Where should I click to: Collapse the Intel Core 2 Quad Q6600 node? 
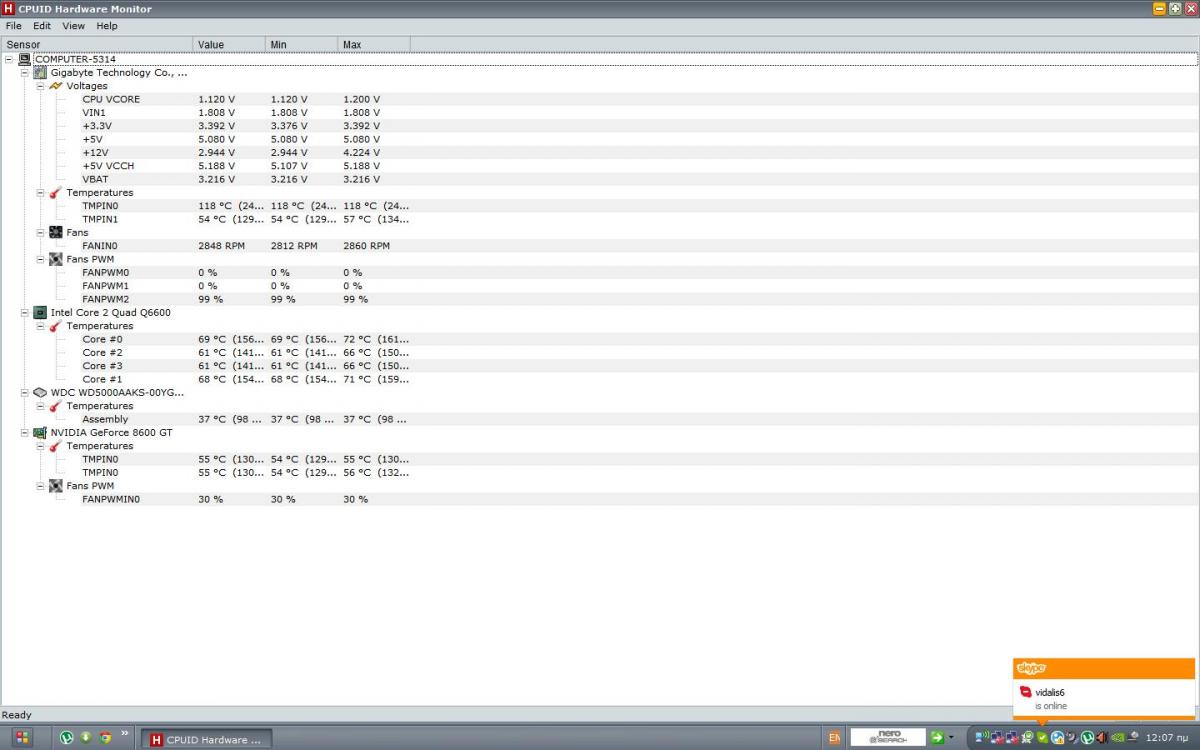[x=25, y=312]
